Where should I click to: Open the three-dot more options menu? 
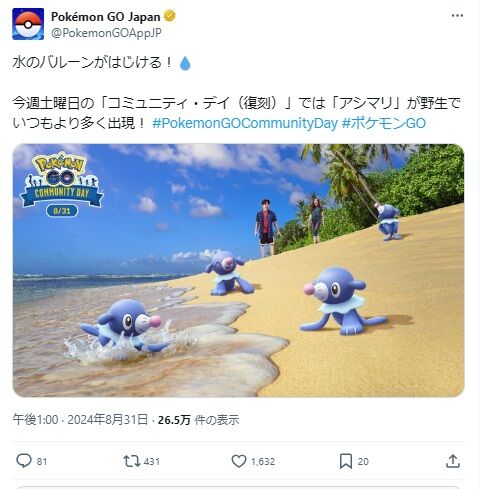[x=457, y=16]
